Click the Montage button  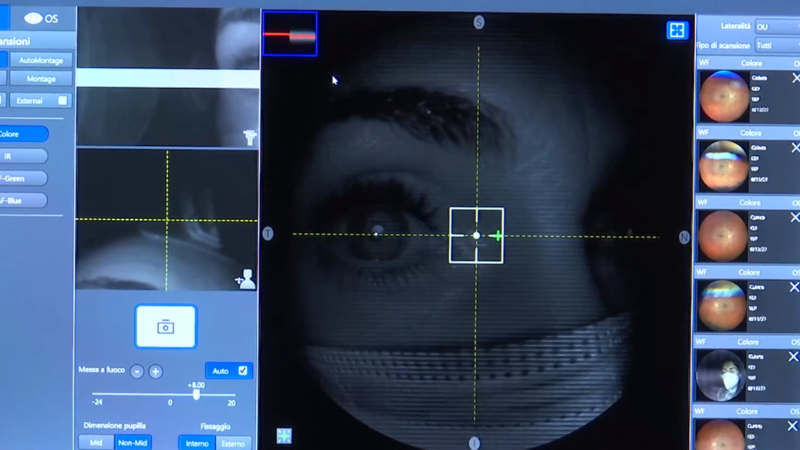[41, 79]
